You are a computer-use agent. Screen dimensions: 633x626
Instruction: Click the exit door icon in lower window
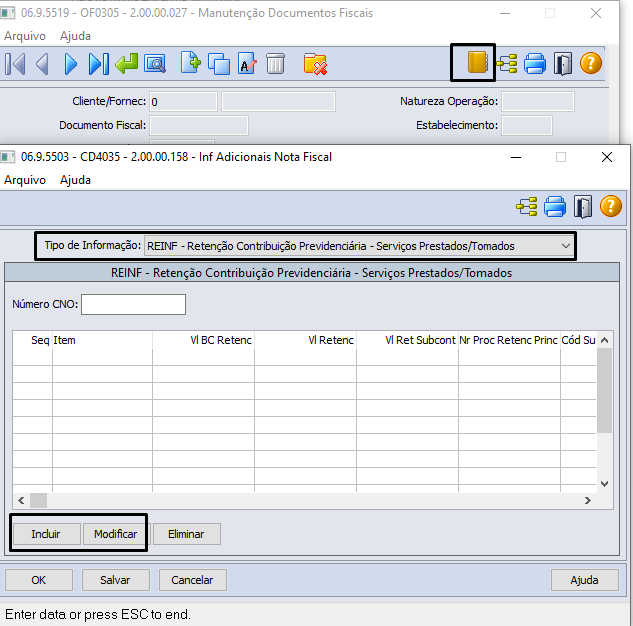point(583,207)
